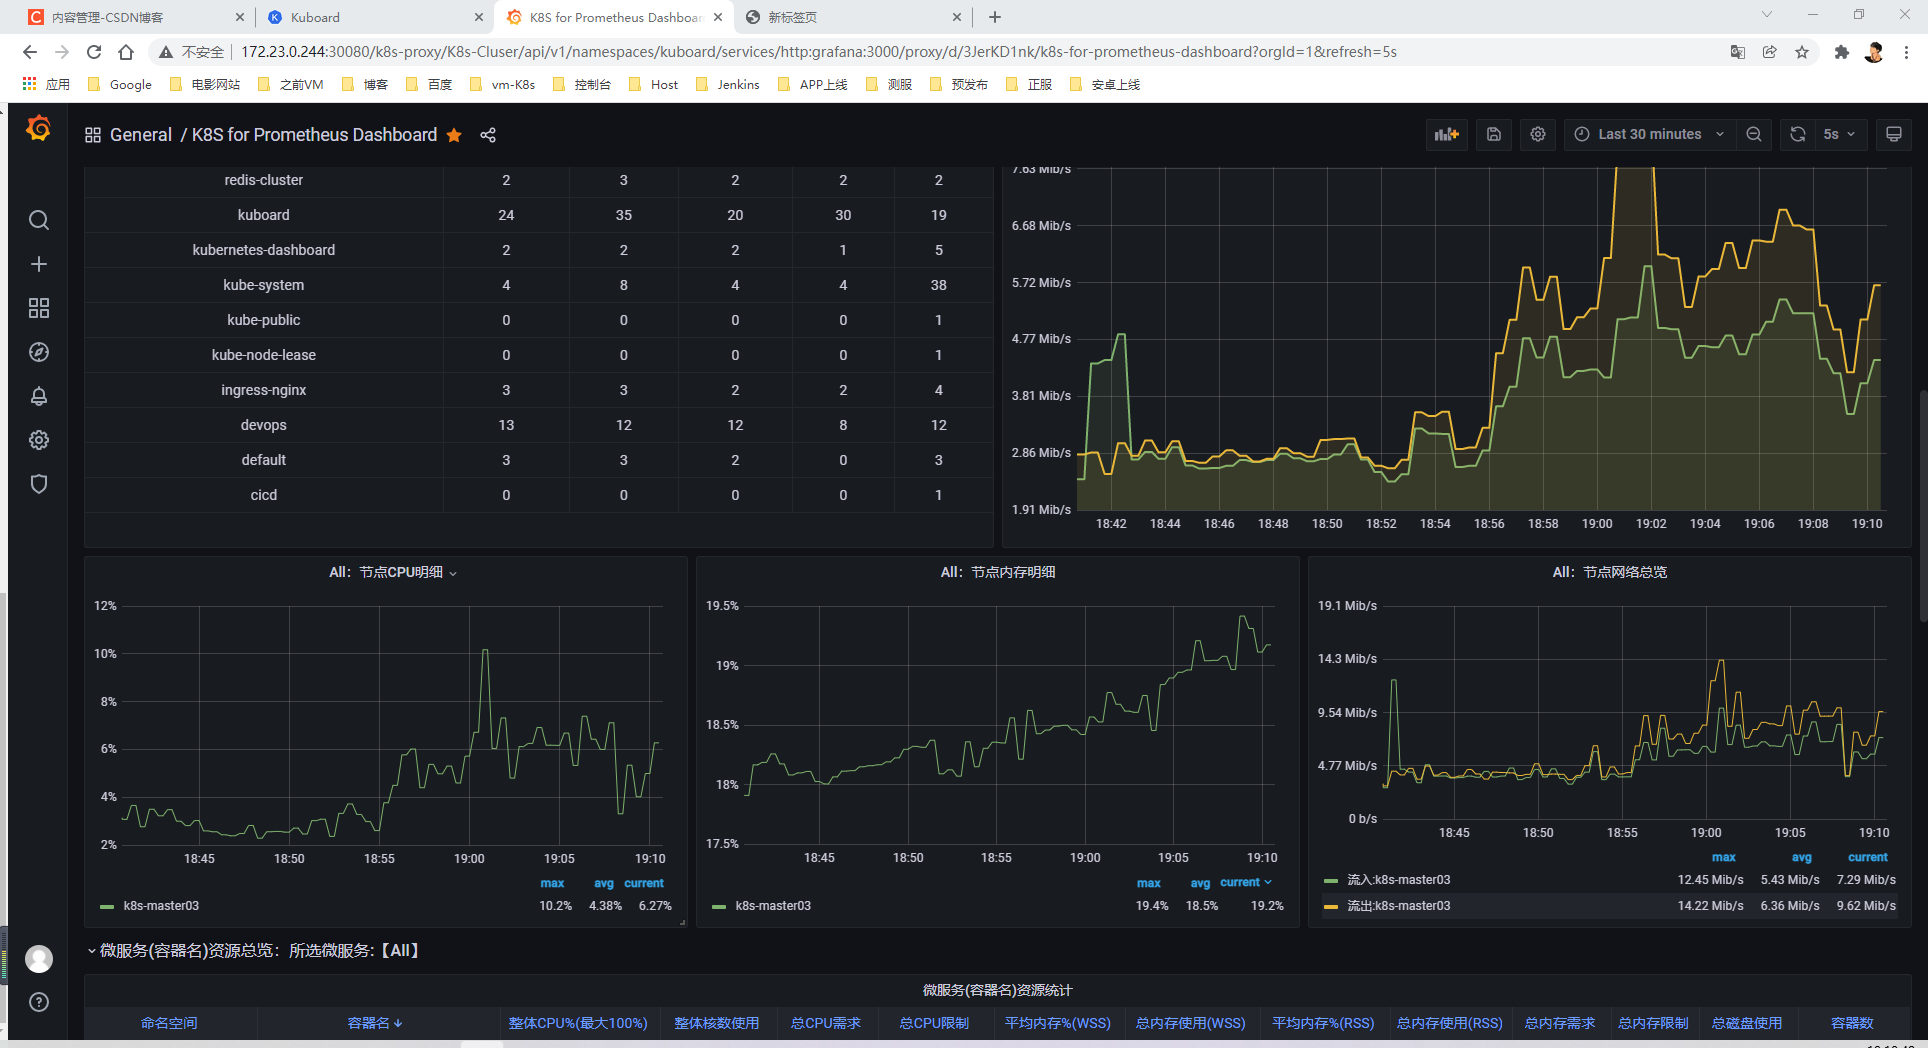Click the 节点网络总览 panel title

[1610, 572]
